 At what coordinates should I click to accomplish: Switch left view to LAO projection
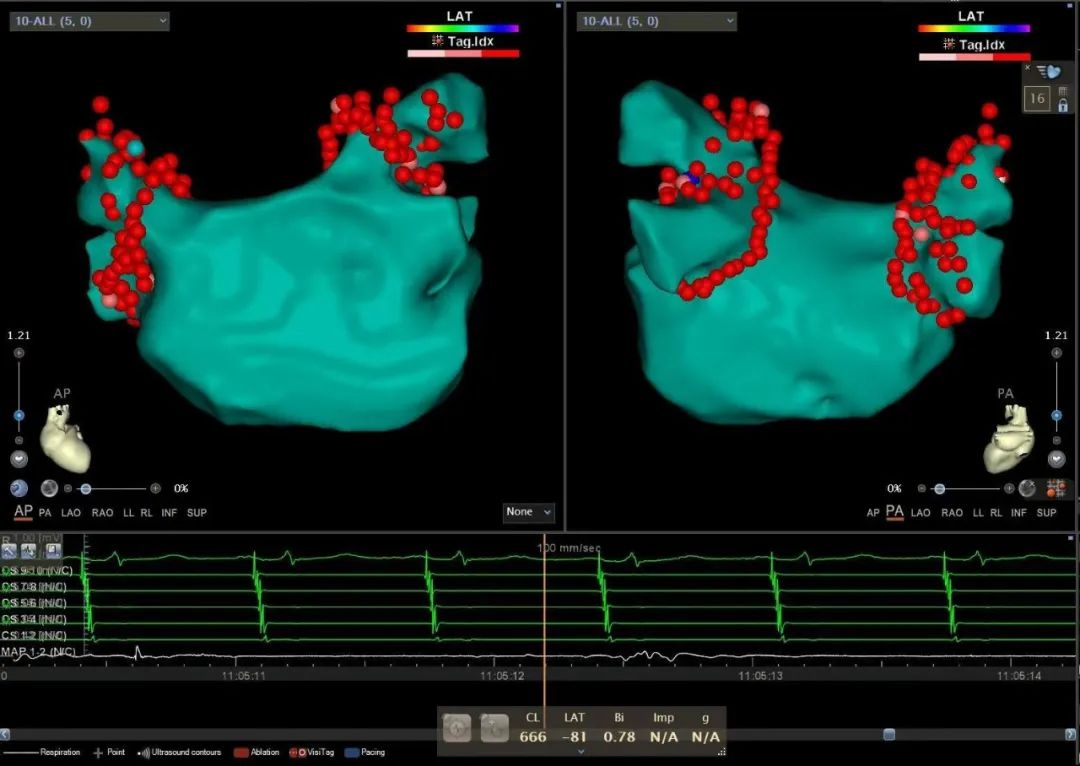tap(71, 513)
